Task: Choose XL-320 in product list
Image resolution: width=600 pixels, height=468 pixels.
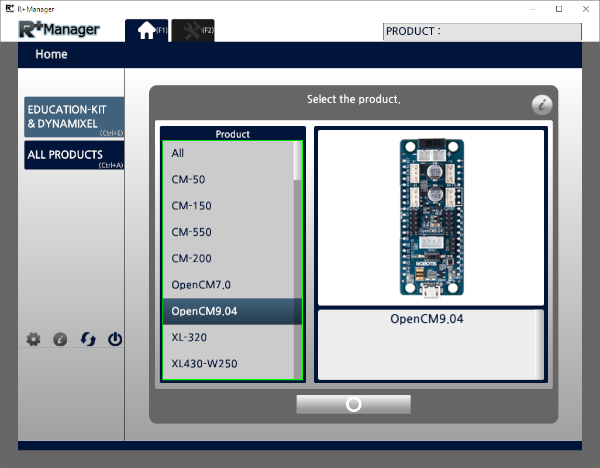Action: pyautogui.click(x=228, y=338)
